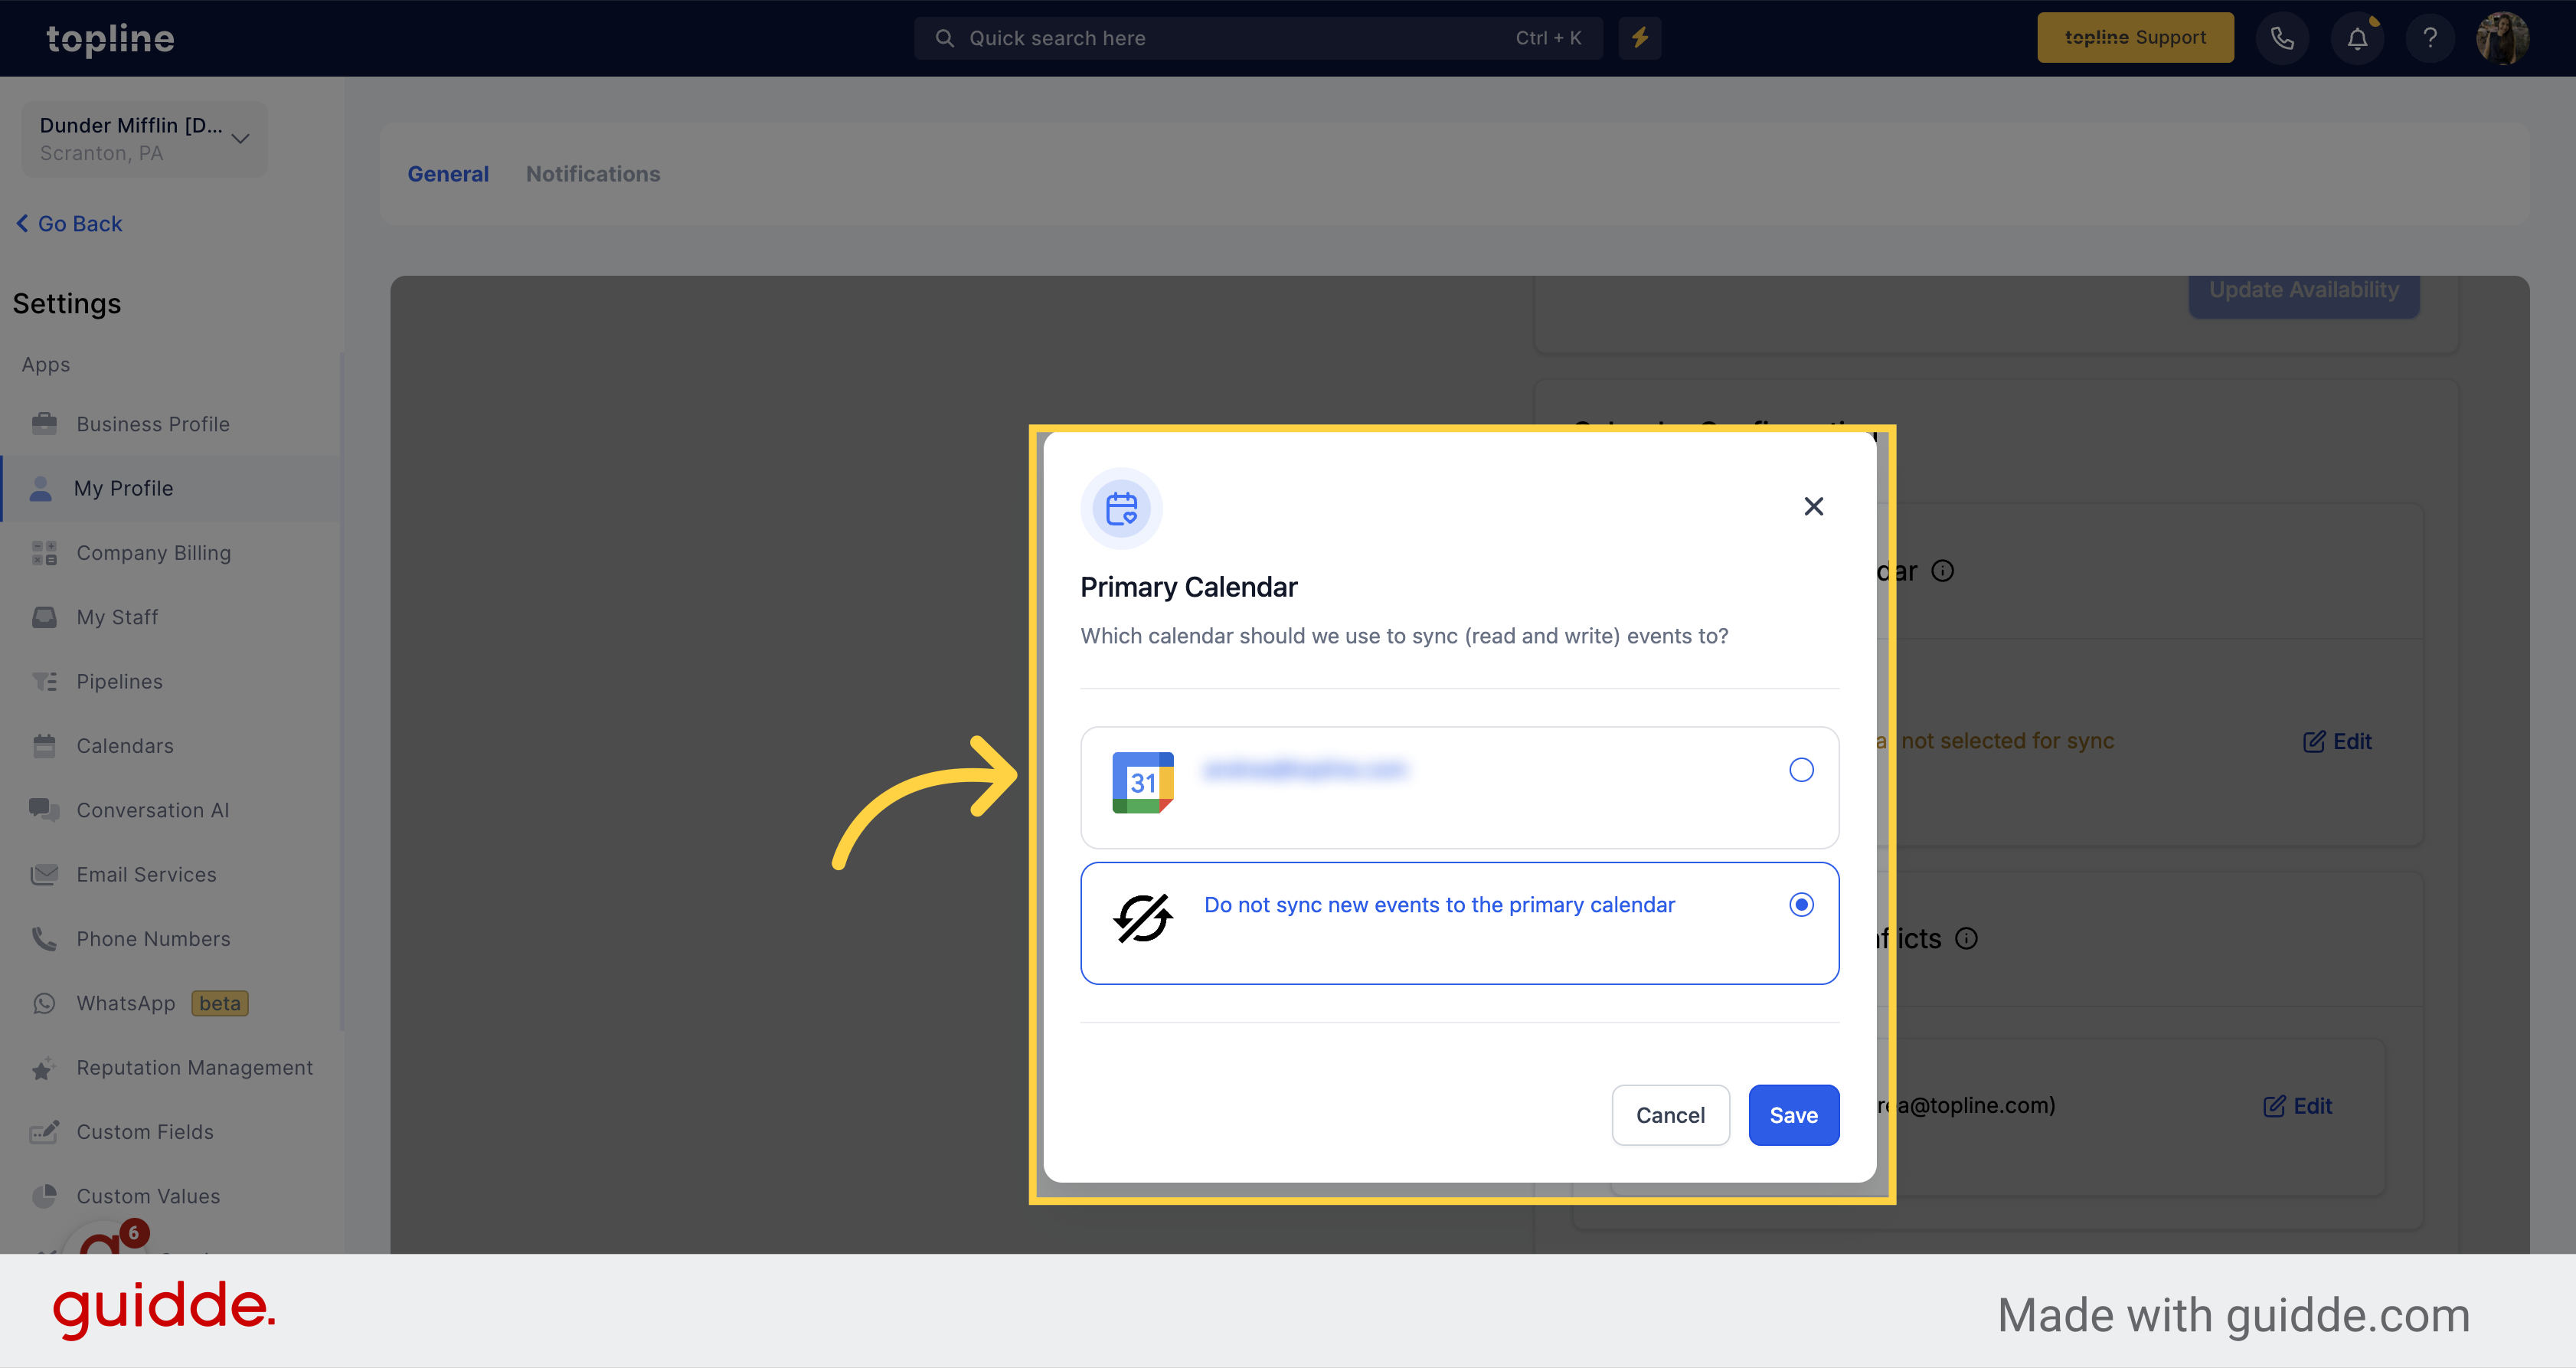This screenshot has height=1368, width=2576.
Task: Click the Custom Fields icon in sidebar
Action: [x=43, y=1130]
